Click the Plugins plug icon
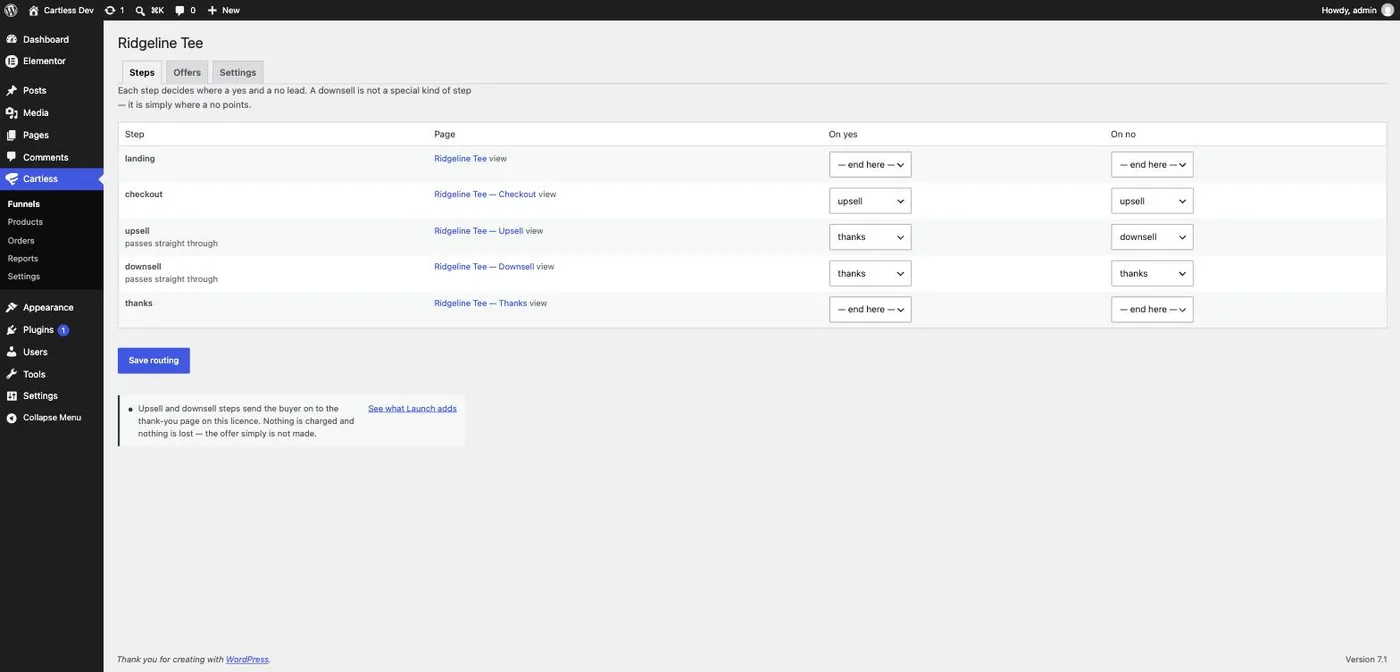 point(12,330)
